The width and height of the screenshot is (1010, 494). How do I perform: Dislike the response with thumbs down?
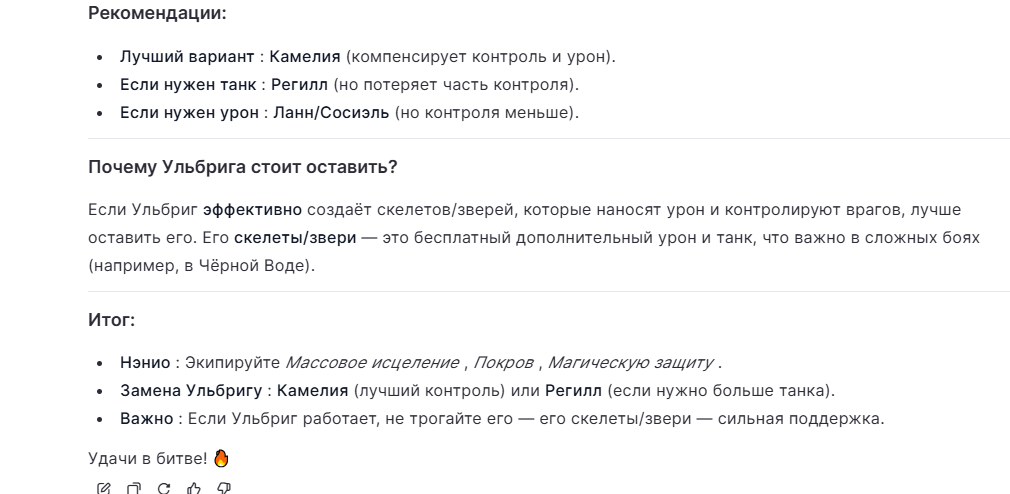[x=224, y=489]
